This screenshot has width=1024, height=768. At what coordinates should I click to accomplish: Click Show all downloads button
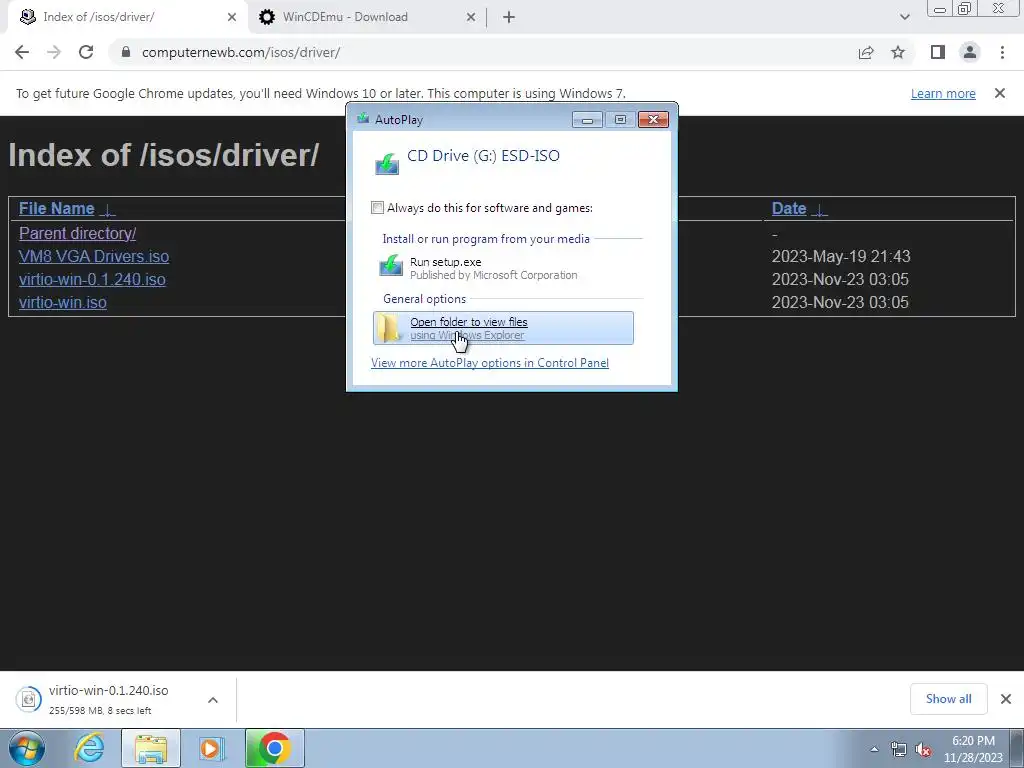point(948,699)
